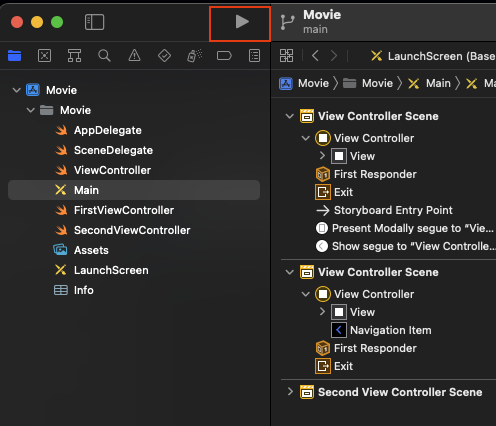496x426 pixels.
Task: Run the project with the Play button
Action: [x=242, y=22]
